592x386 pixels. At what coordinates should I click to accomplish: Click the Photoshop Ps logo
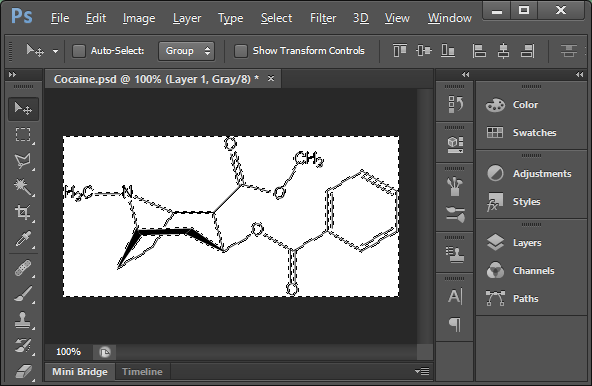point(22,16)
